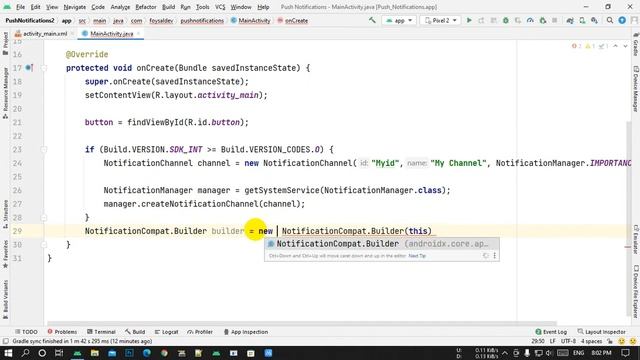Open the Event Log tool window
Screen dimensions: 640x360
pyautogui.click(x=551, y=332)
